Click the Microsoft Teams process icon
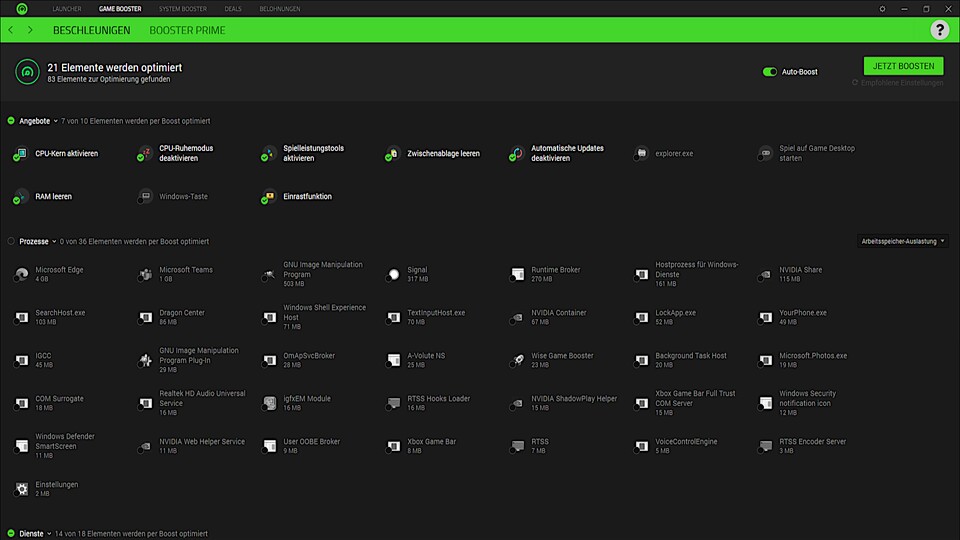This screenshot has height=540, width=960. point(145,274)
